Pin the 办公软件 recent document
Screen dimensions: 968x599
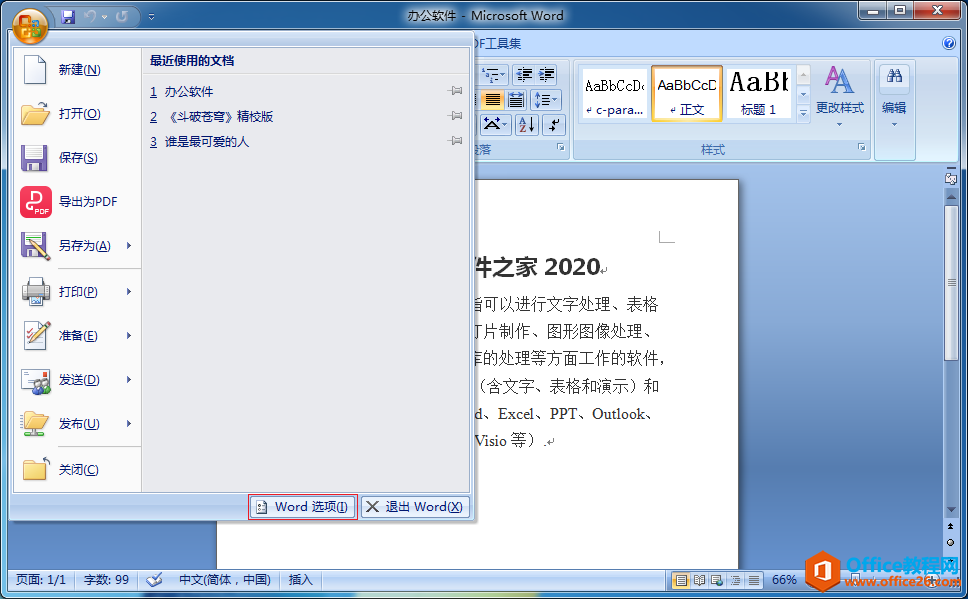(455, 89)
